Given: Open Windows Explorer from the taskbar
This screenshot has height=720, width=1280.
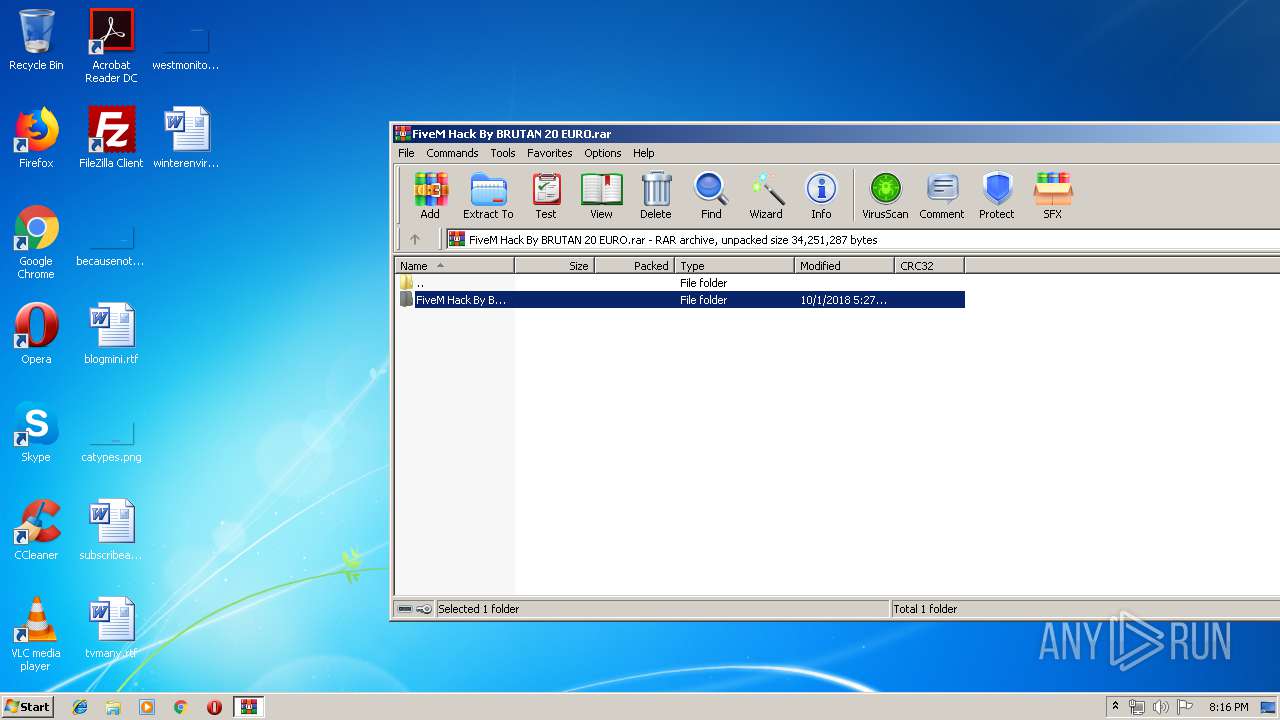Looking at the screenshot, I should 113,707.
